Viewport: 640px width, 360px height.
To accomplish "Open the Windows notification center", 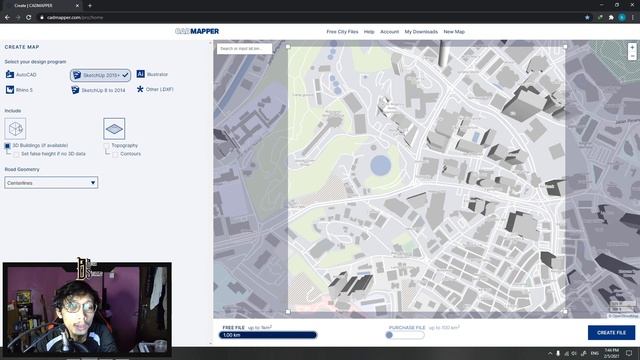I will click(x=629, y=353).
